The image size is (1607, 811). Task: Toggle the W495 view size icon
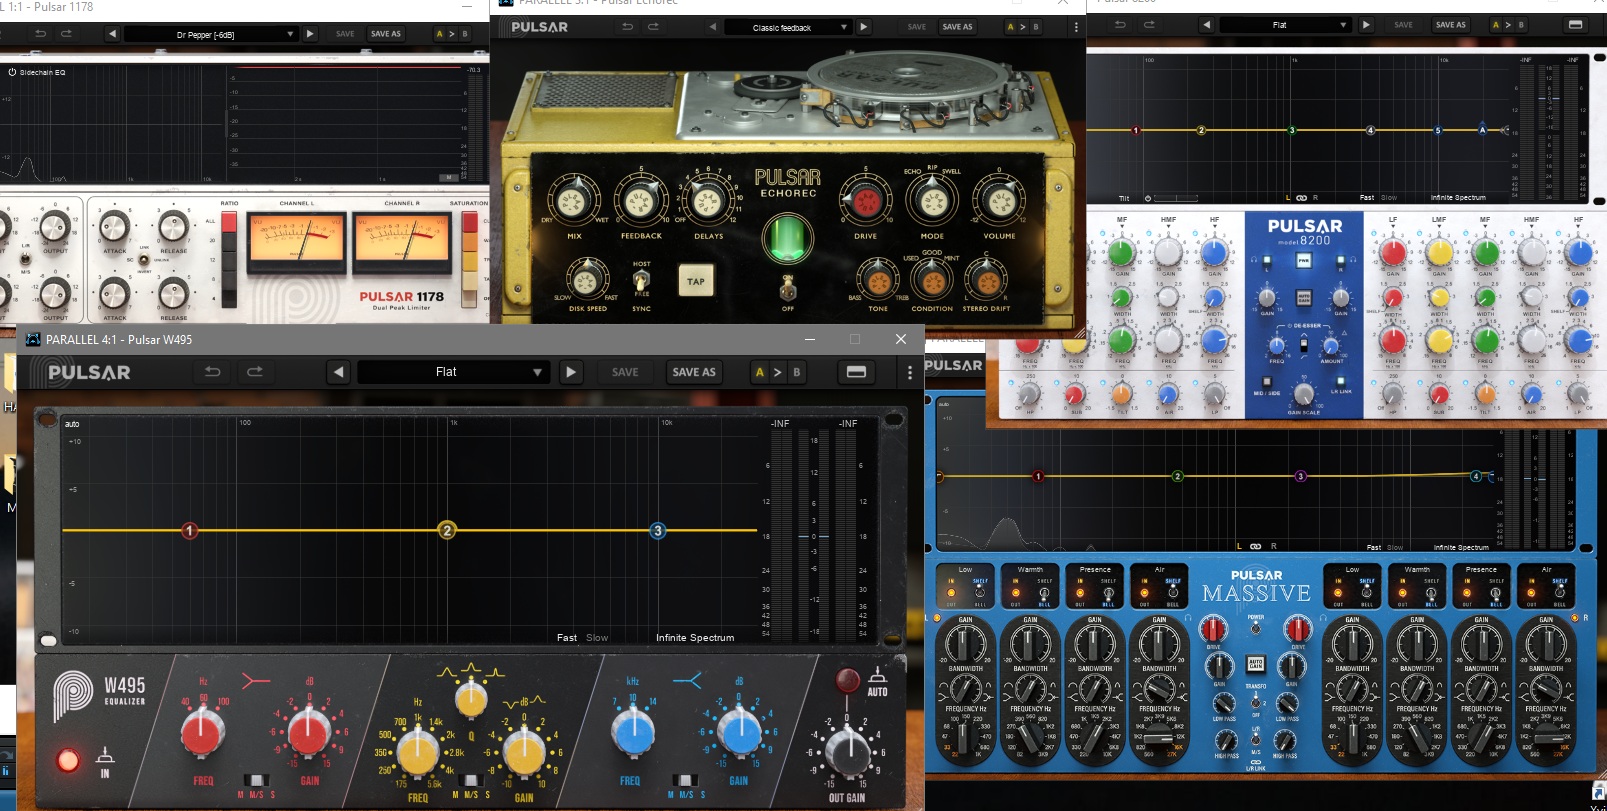(x=856, y=372)
